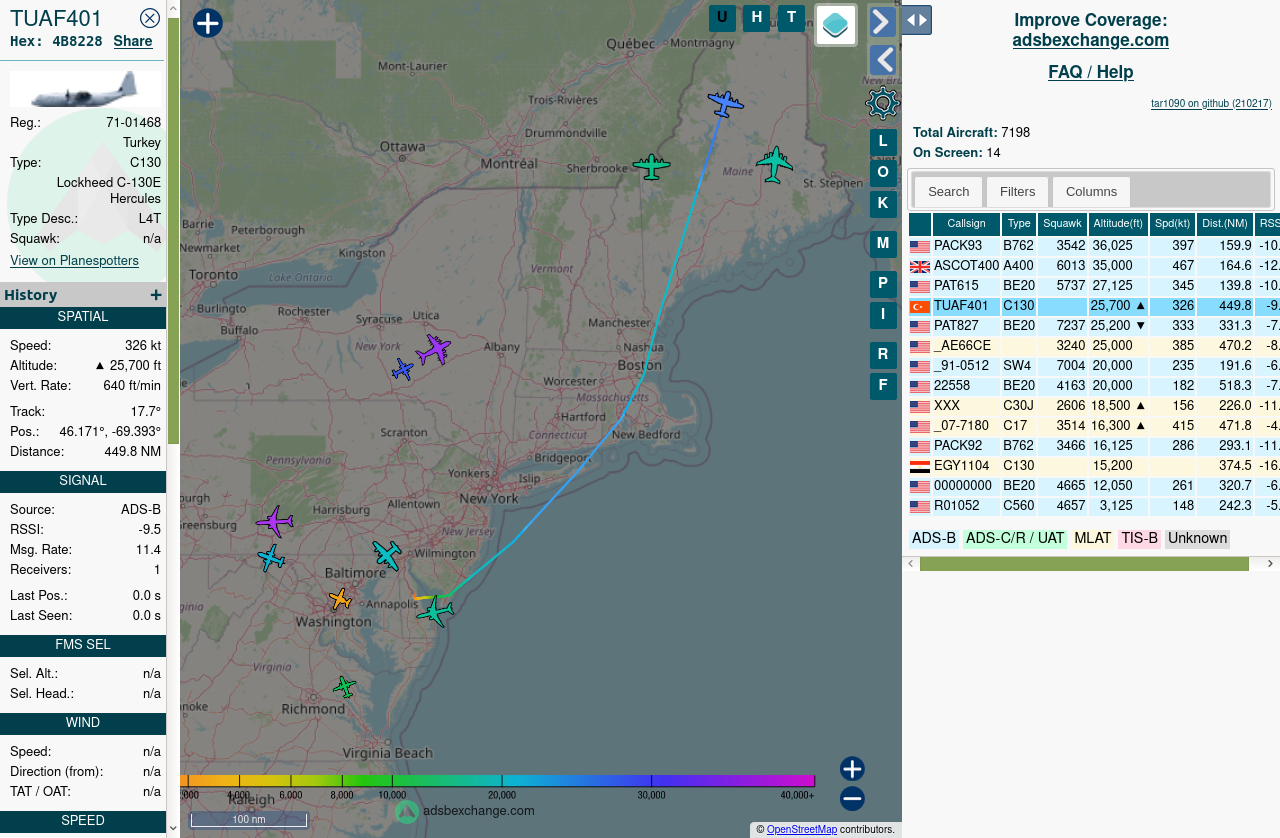Viewport: 1280px width, 838px height.
Task: Toggle sidebar with double-arrow button
Action: 916,20
